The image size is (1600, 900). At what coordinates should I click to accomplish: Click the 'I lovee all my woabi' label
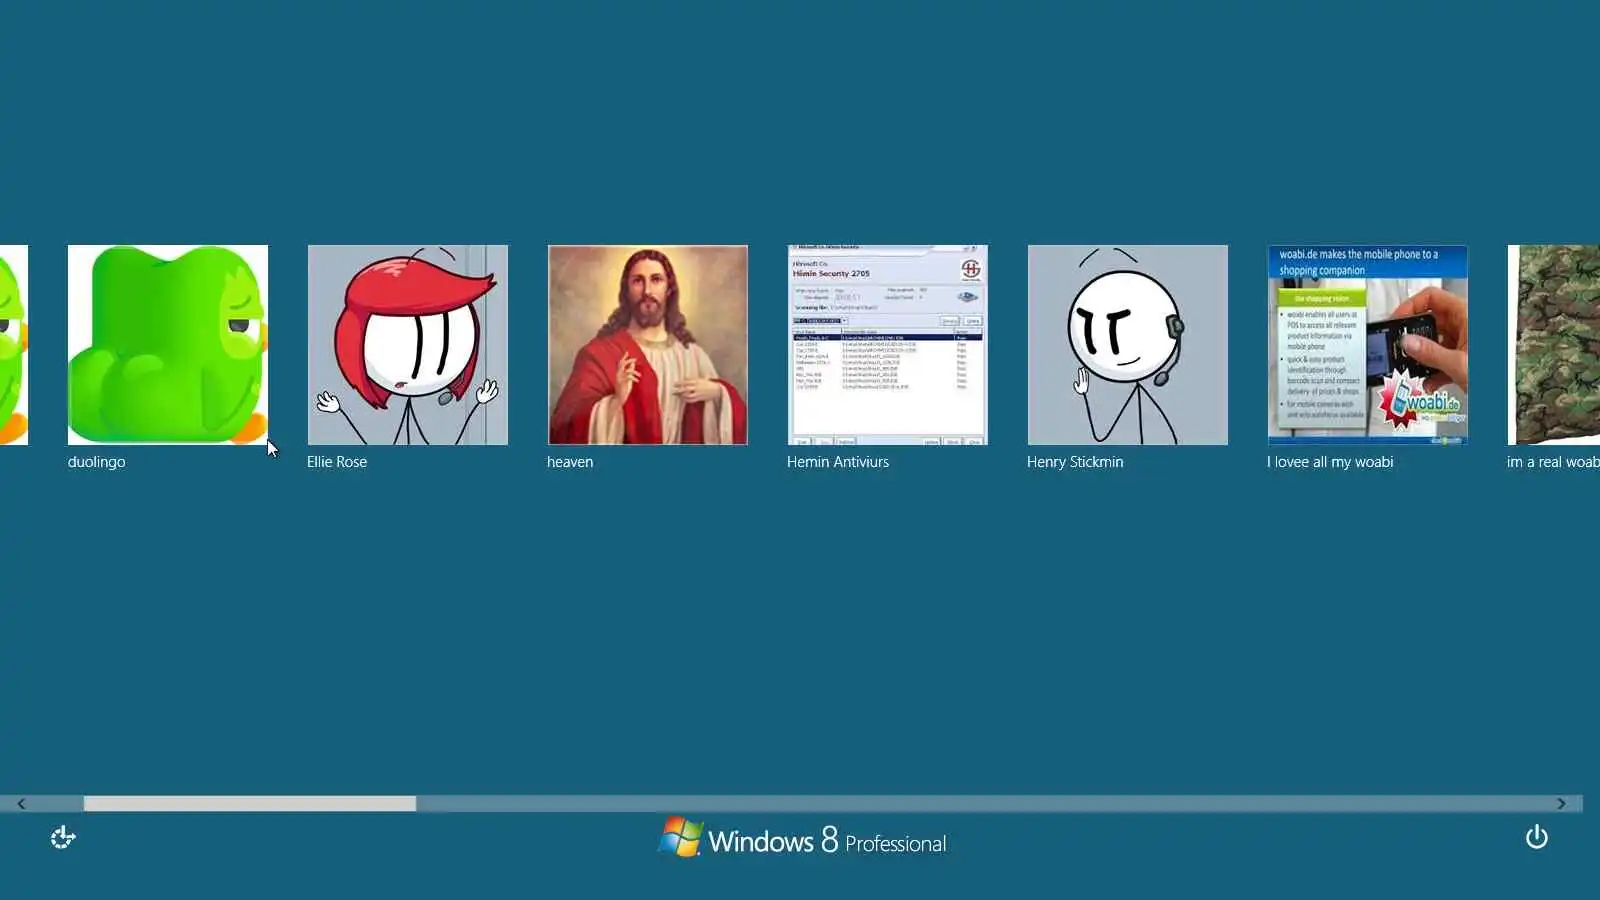click(x=1330, y=462)
